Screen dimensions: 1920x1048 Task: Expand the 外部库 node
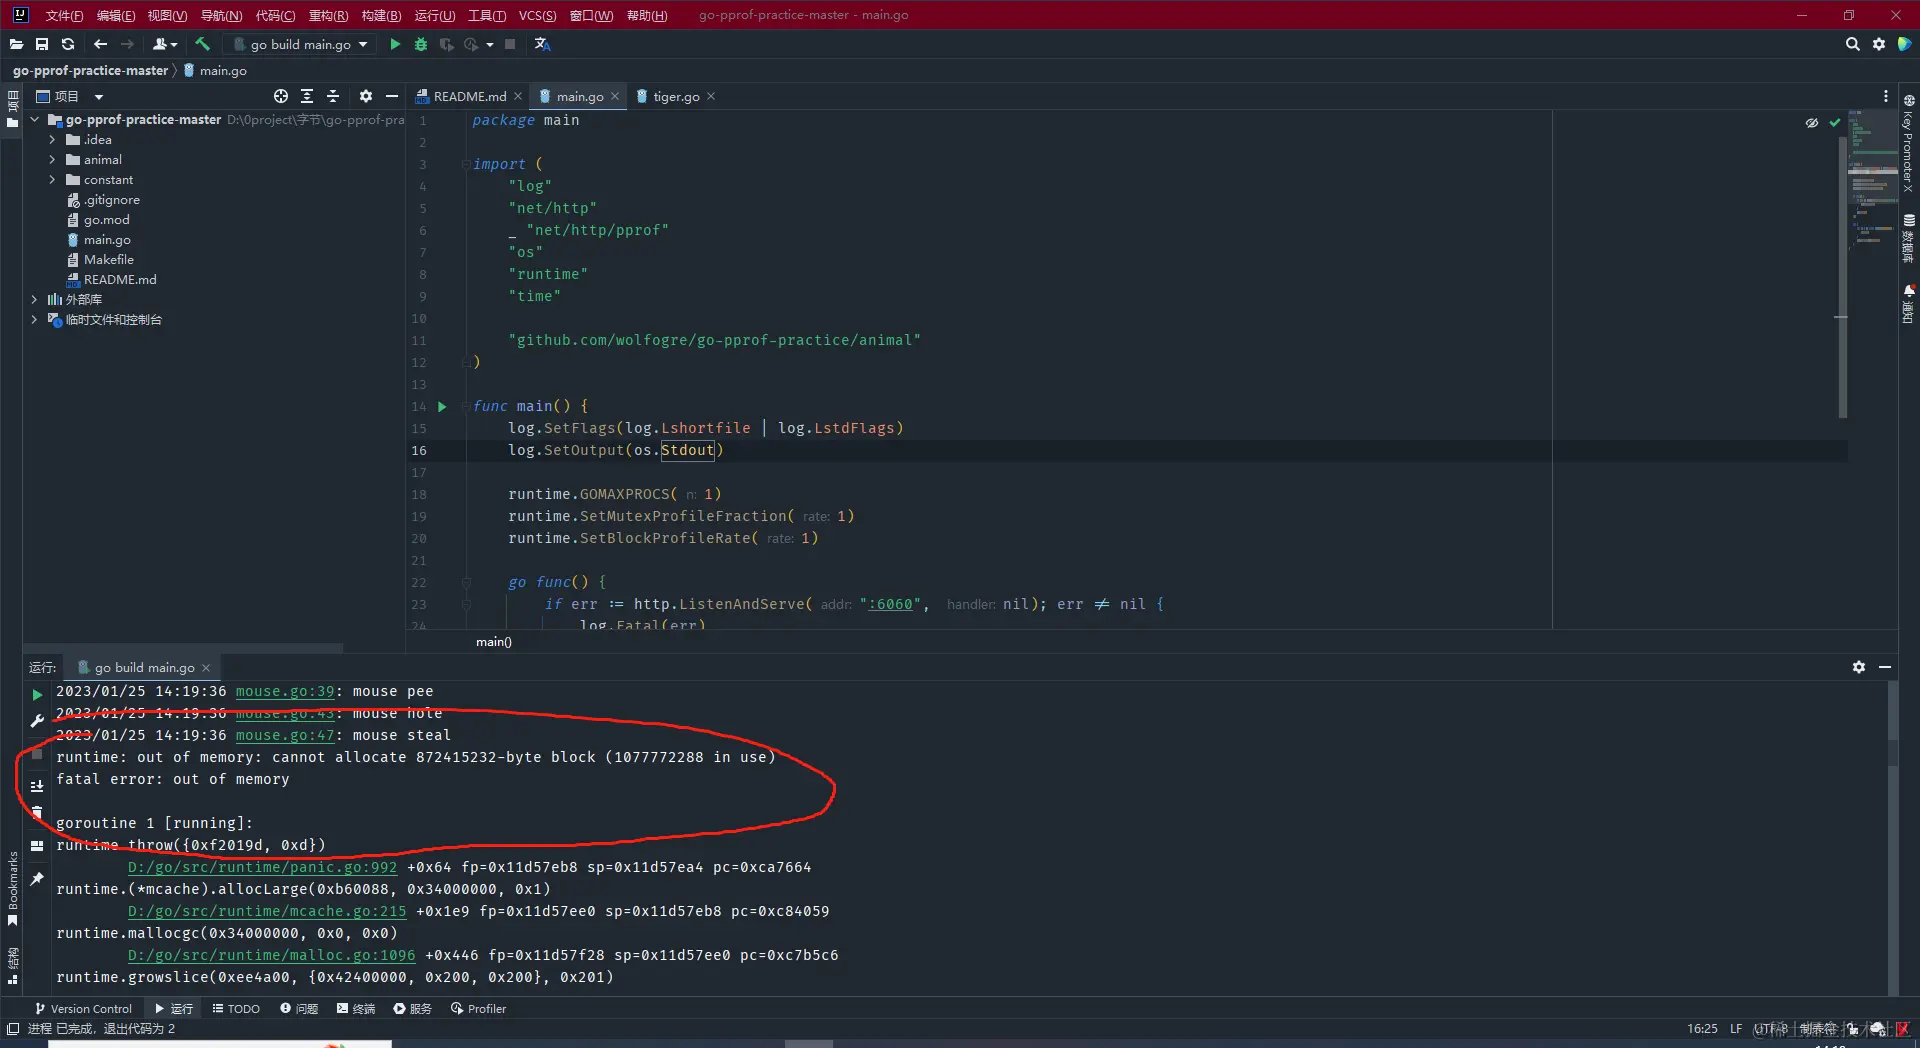click(x=34, y=299)
